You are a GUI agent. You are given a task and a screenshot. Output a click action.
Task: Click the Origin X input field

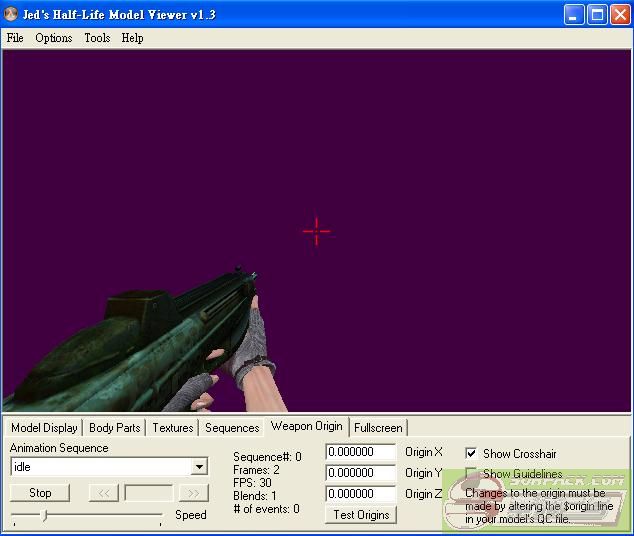(360, 452)
